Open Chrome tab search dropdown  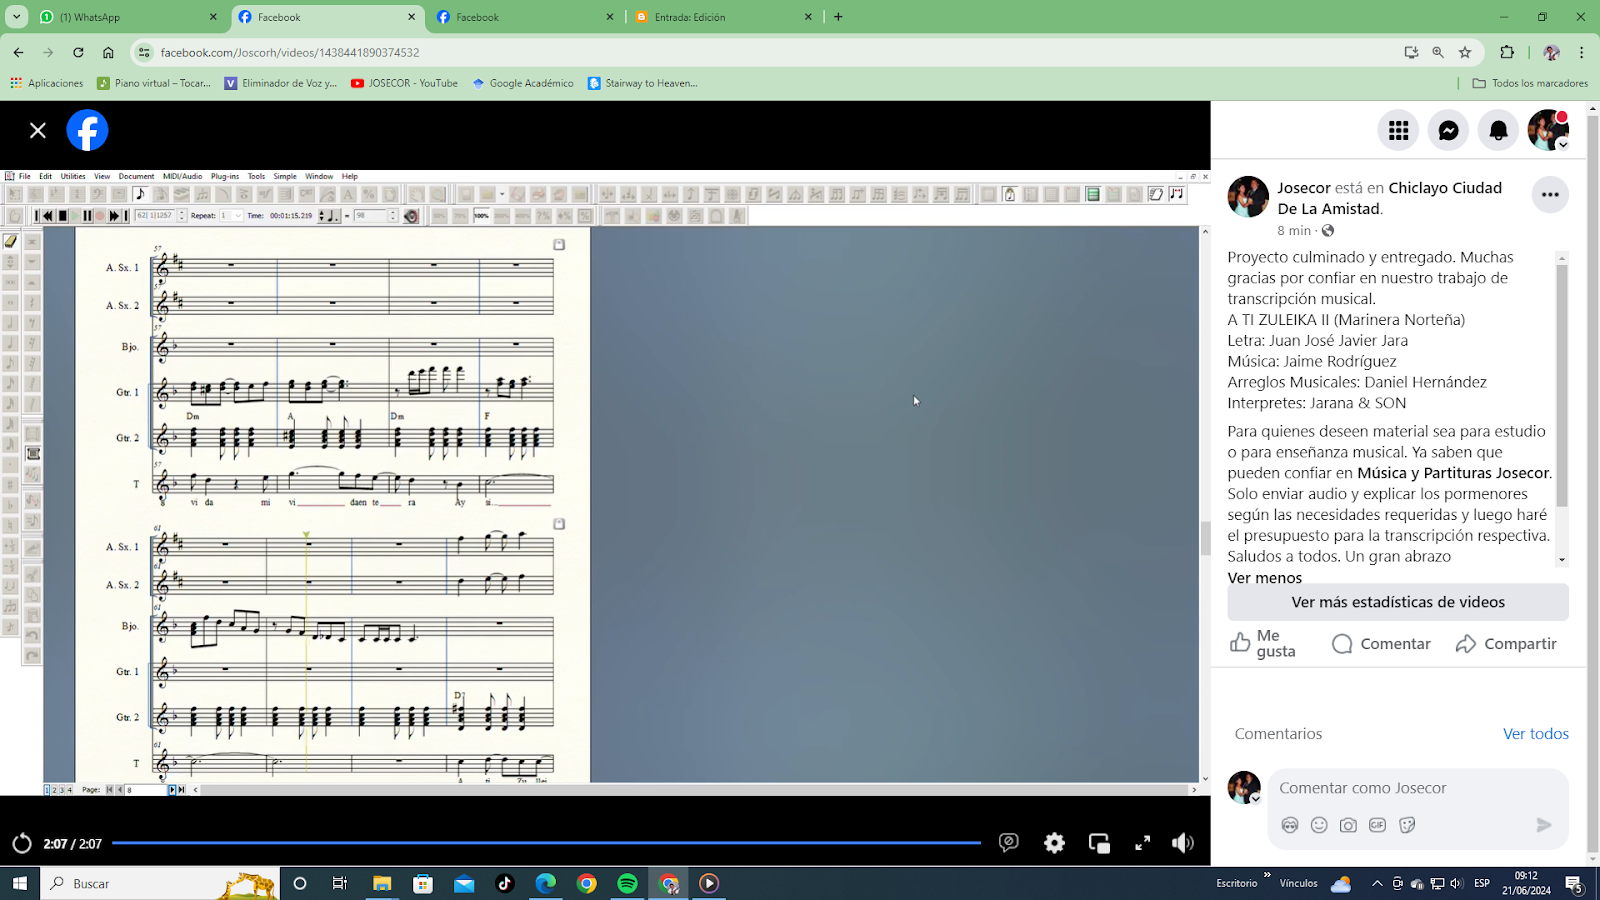(16, 17)
